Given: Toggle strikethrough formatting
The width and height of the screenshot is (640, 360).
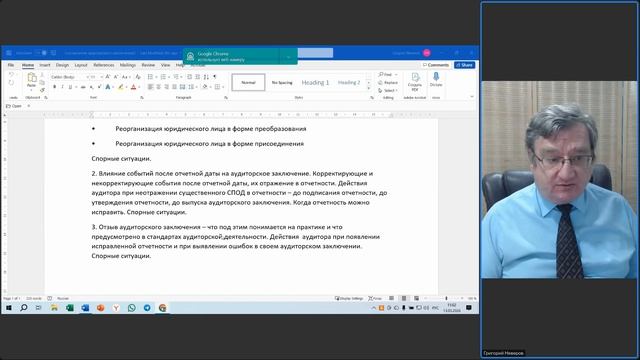Looking at the screenshot, I should pos(83,87).
